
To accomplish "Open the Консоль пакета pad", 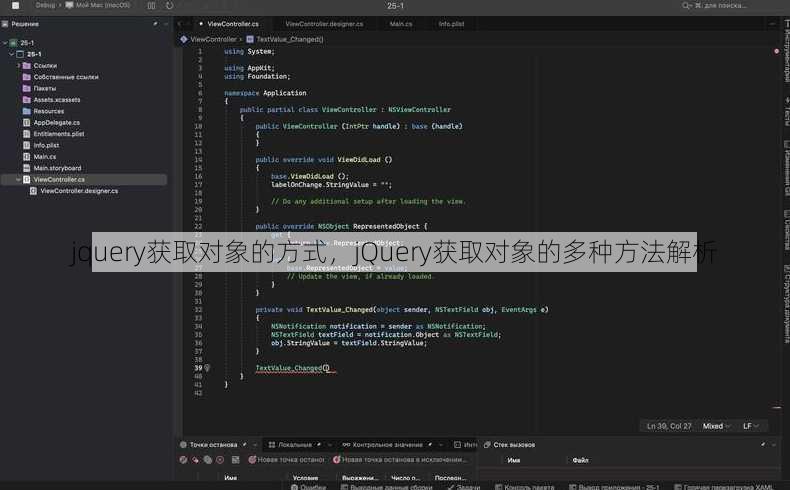I will (x=524, y=487).
